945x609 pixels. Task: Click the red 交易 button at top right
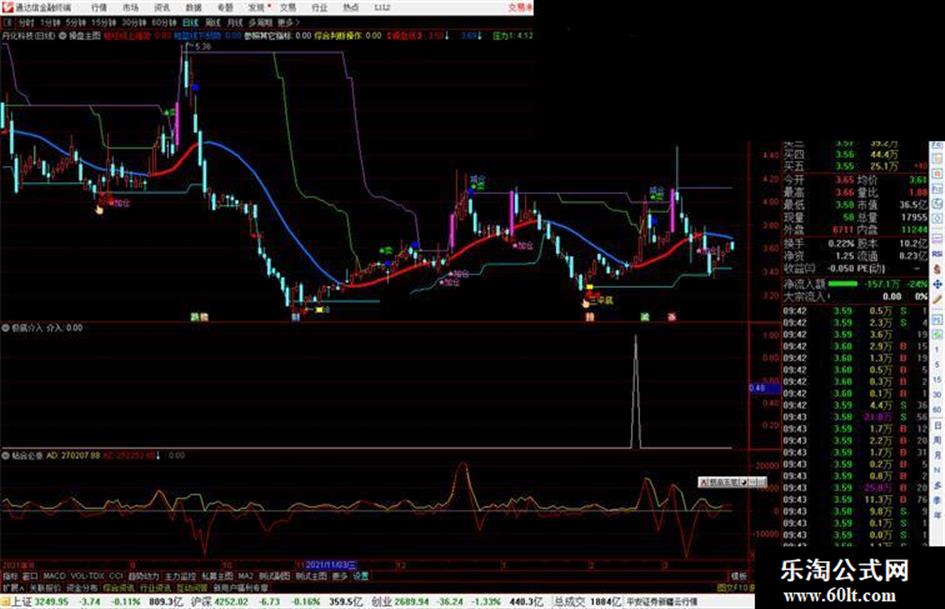[520, 7]
